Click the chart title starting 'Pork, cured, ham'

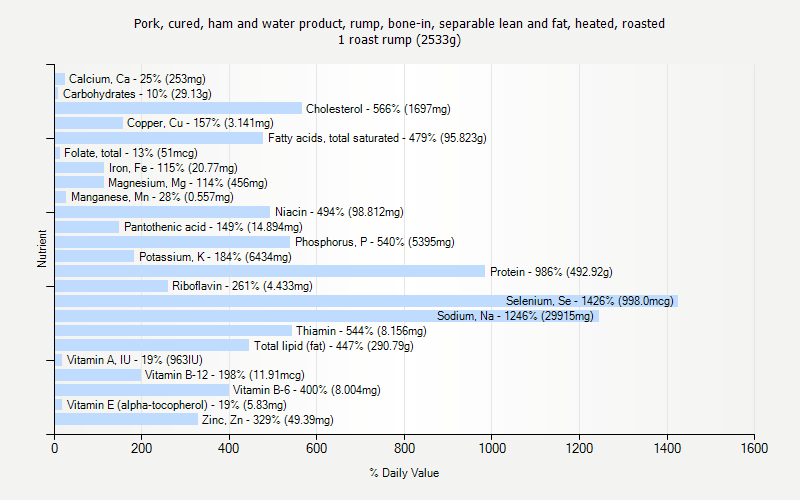pyautogui.click(x=399, y=23)
